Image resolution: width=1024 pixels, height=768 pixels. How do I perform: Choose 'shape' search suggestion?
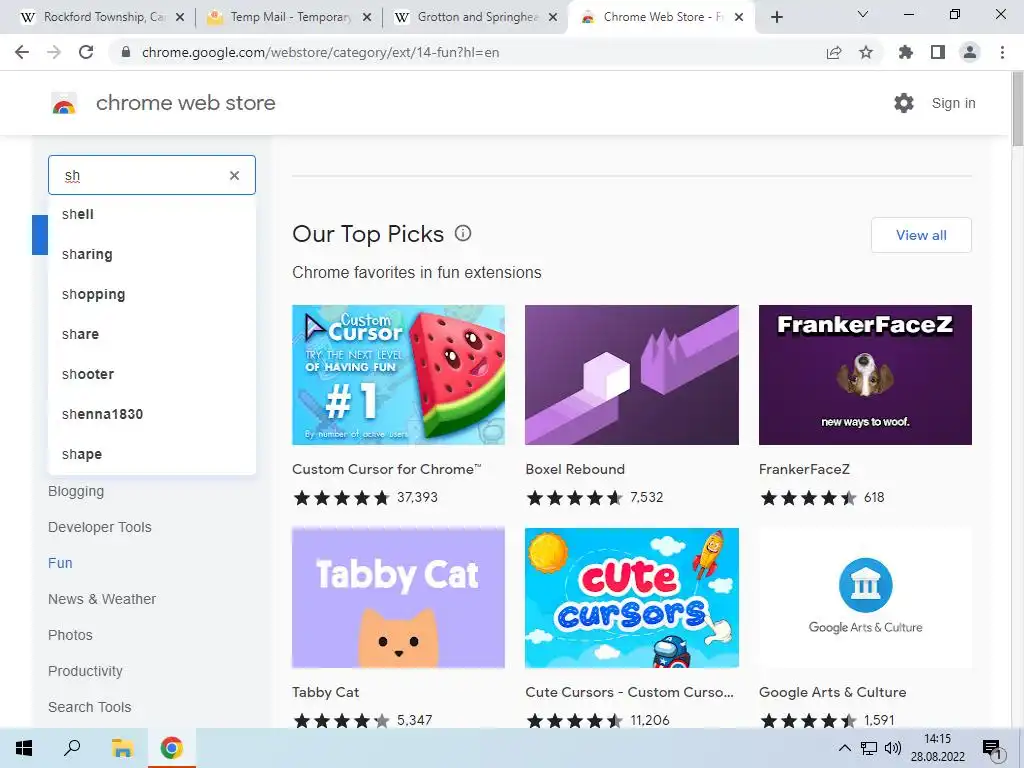click(x=152, y=454)
